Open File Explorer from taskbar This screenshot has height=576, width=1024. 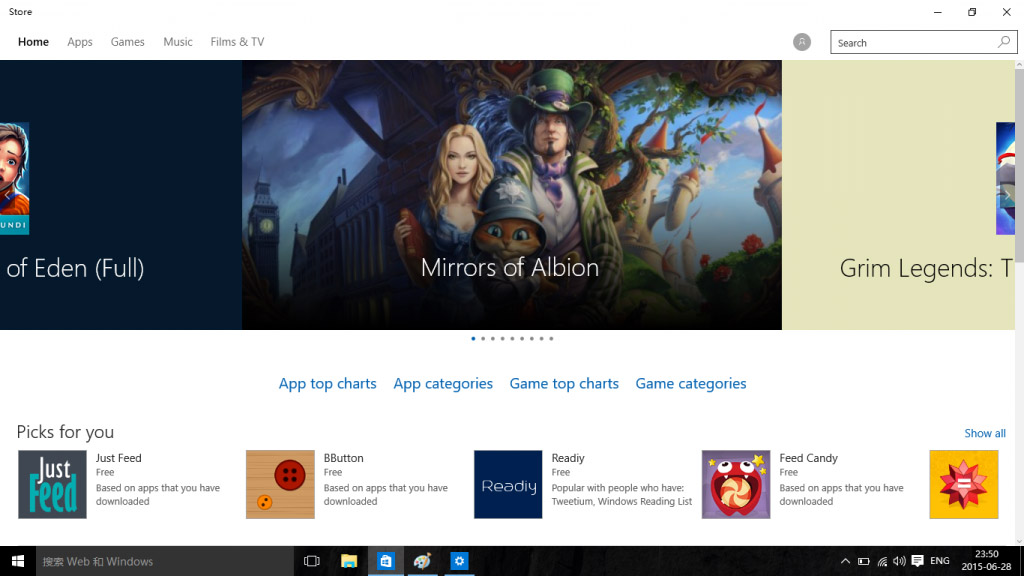349,561
